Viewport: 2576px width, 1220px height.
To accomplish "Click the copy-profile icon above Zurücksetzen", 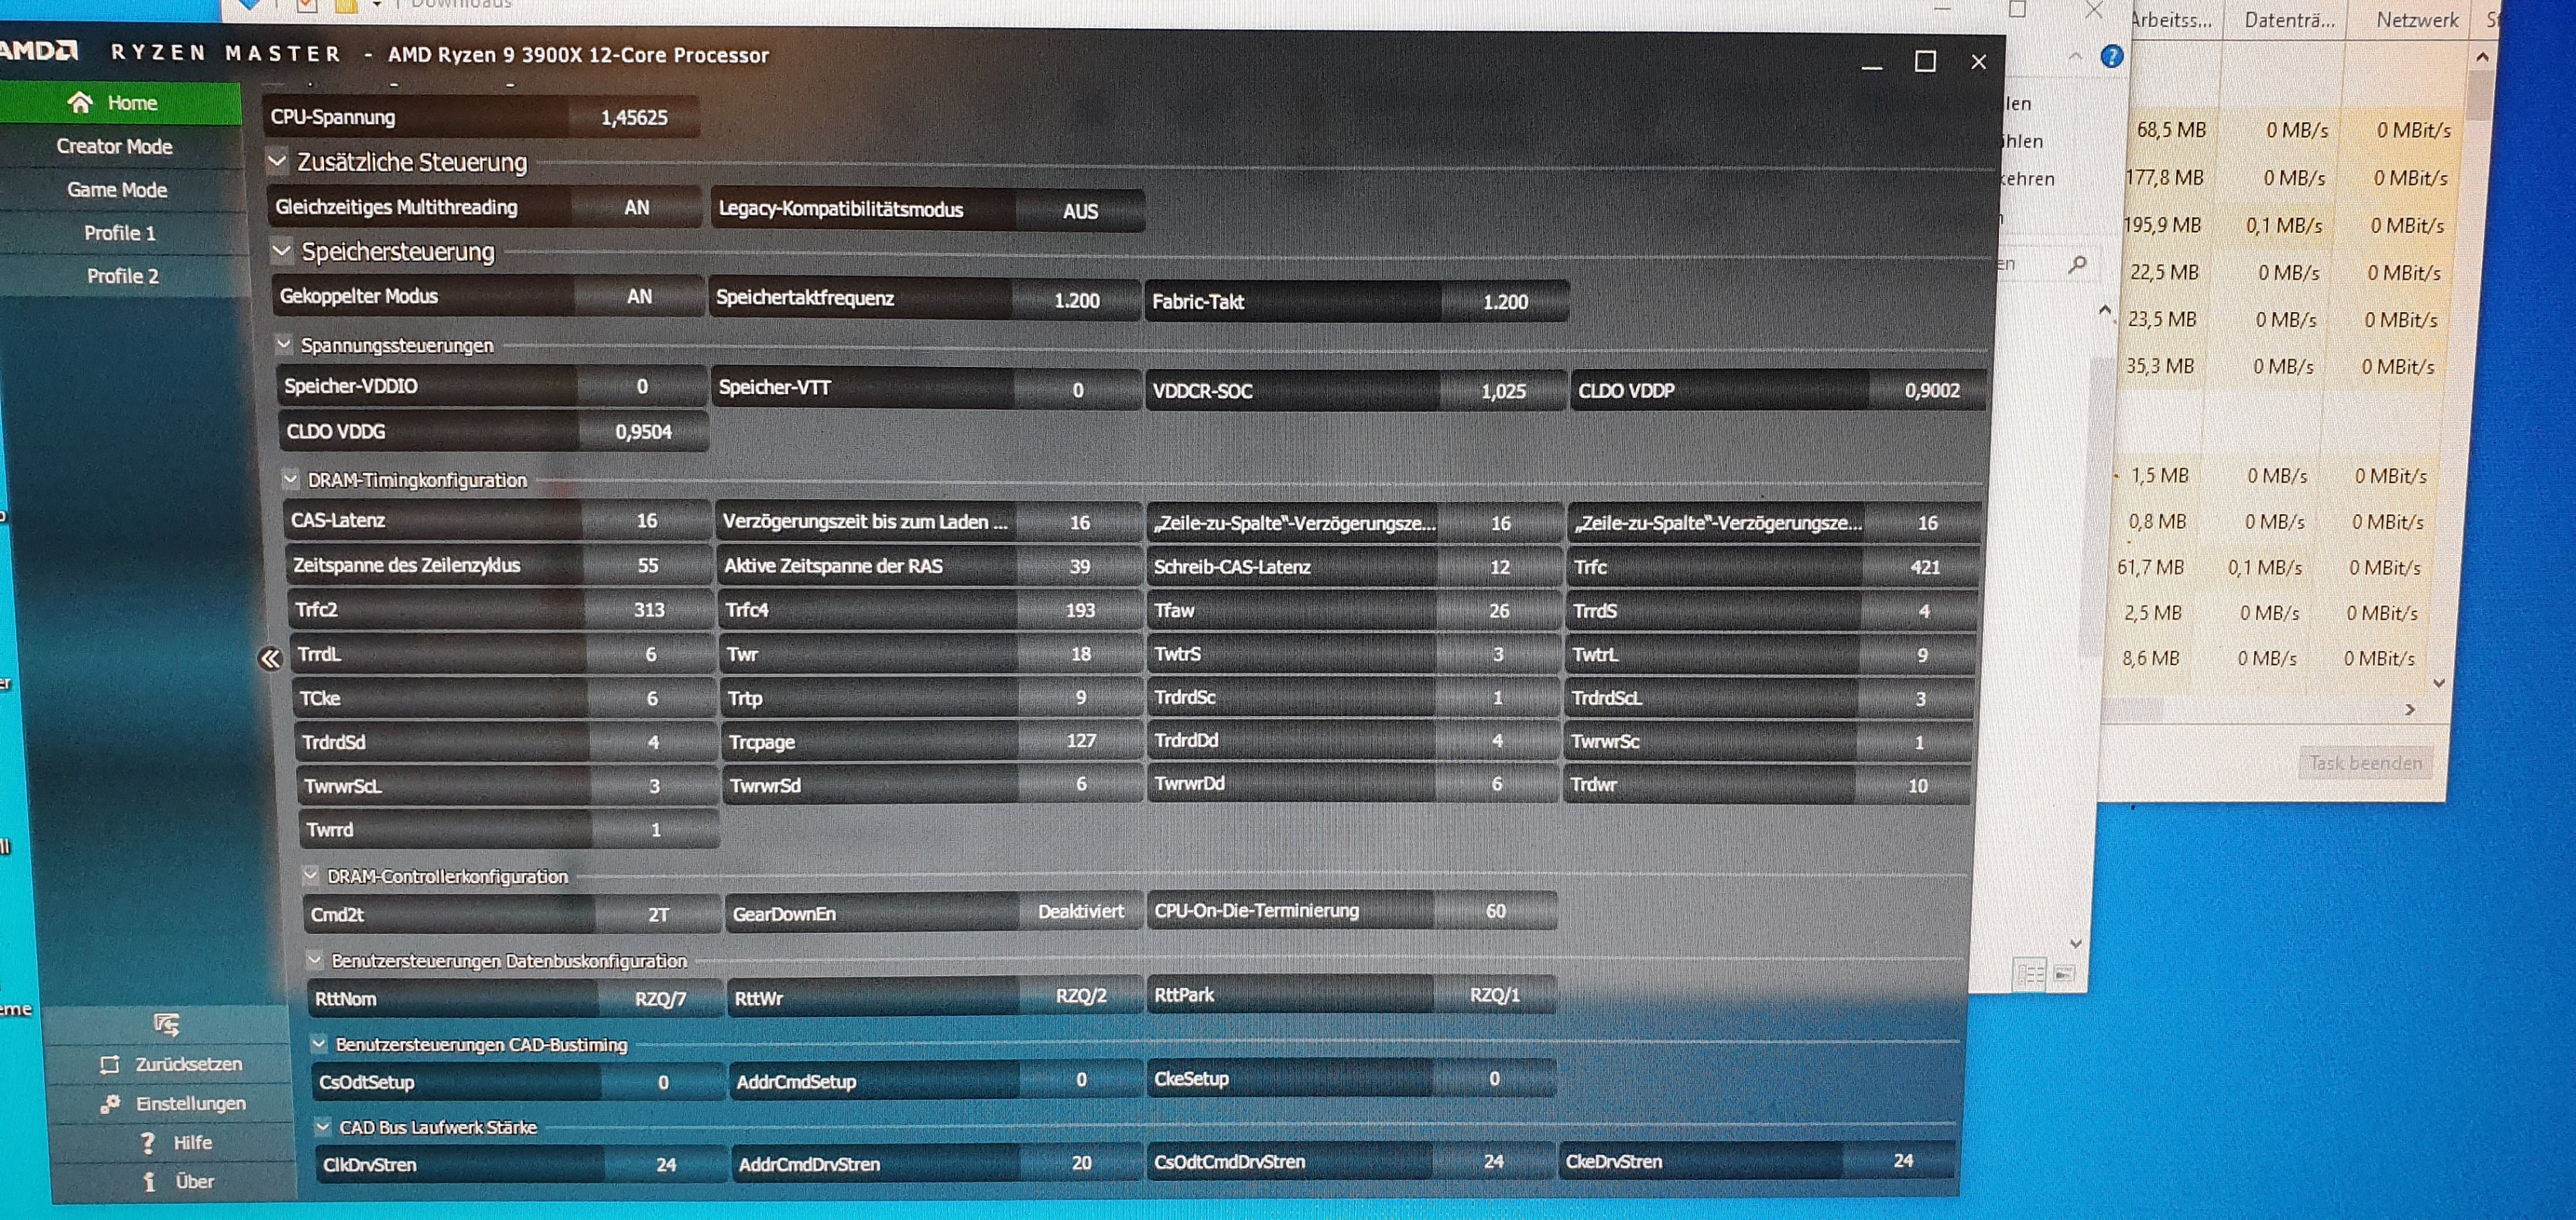I will (x=167, y=1024).
